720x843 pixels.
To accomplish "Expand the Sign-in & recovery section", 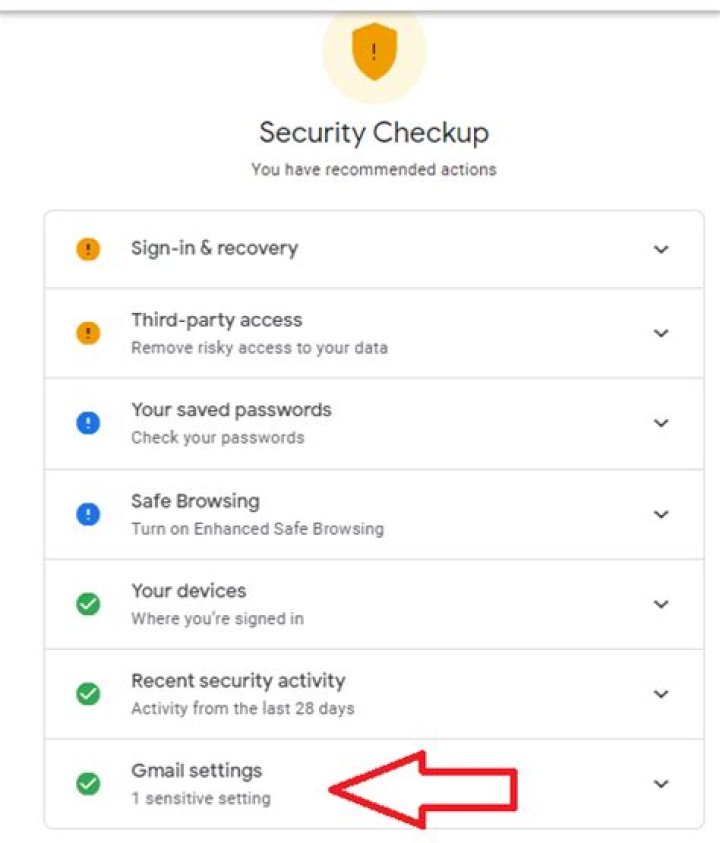I will coord(661,249).
